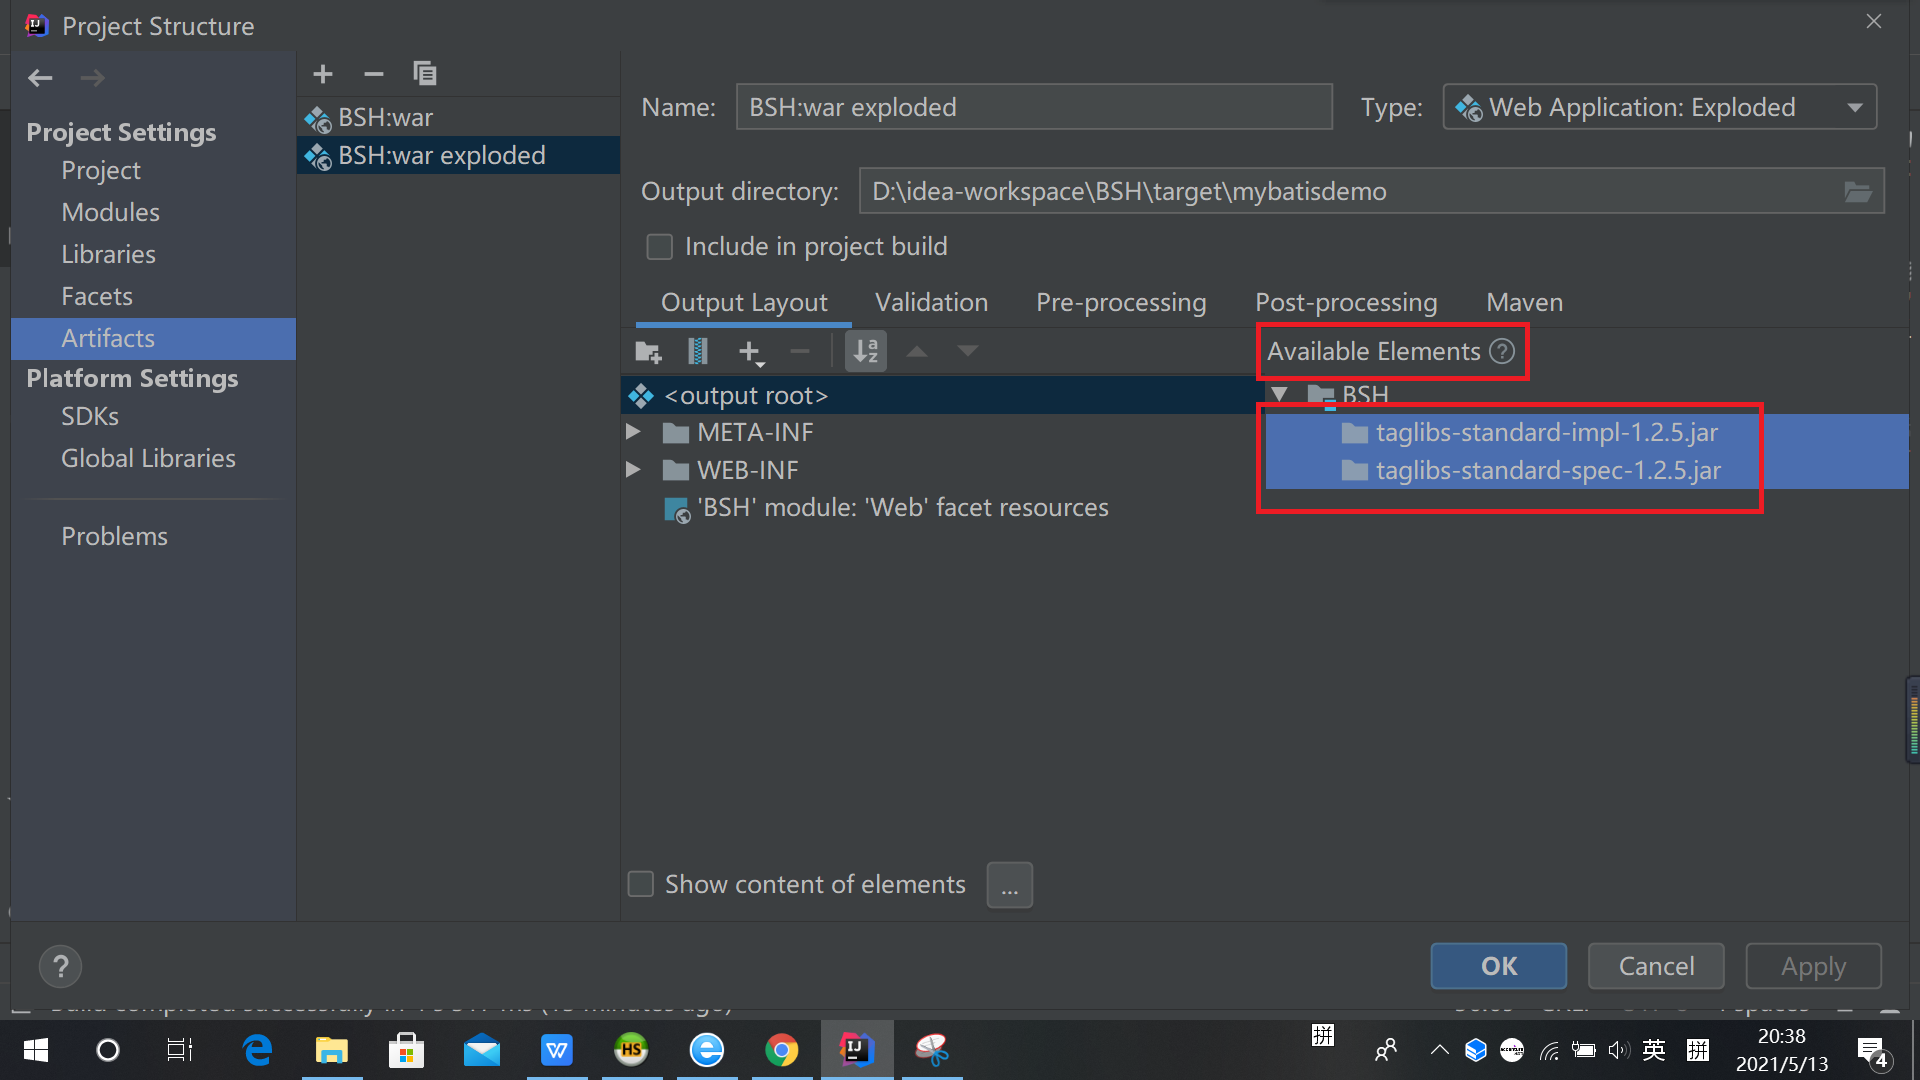Viewport: 1920px width, 1080px height.
Task: Click the browse output directory folder icon
Action: [x=1857, y=192]
